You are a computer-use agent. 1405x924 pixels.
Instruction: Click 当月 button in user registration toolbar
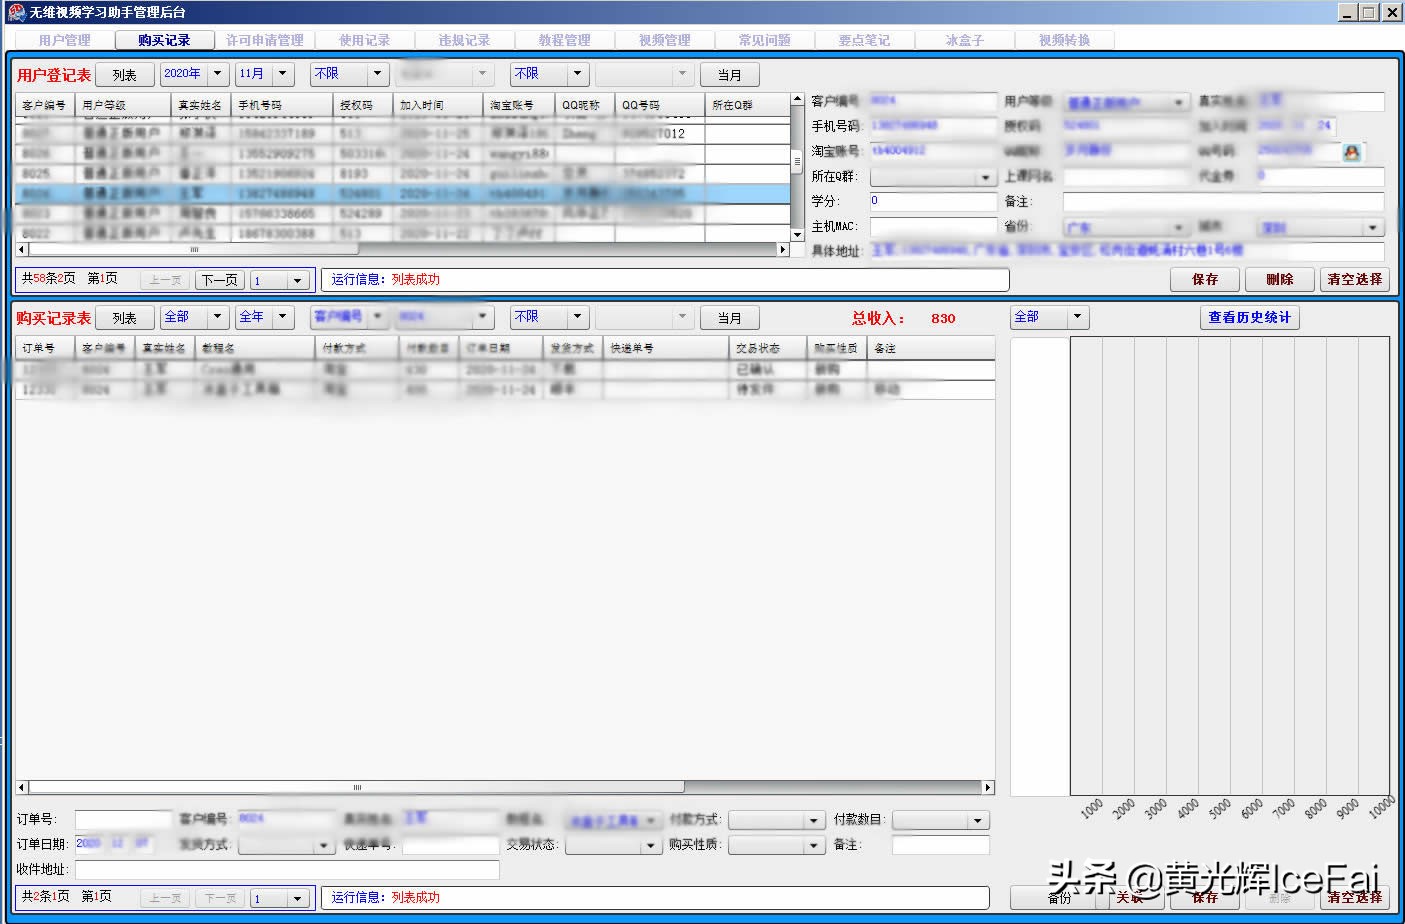pyautogui.click(x=729, y=75)
